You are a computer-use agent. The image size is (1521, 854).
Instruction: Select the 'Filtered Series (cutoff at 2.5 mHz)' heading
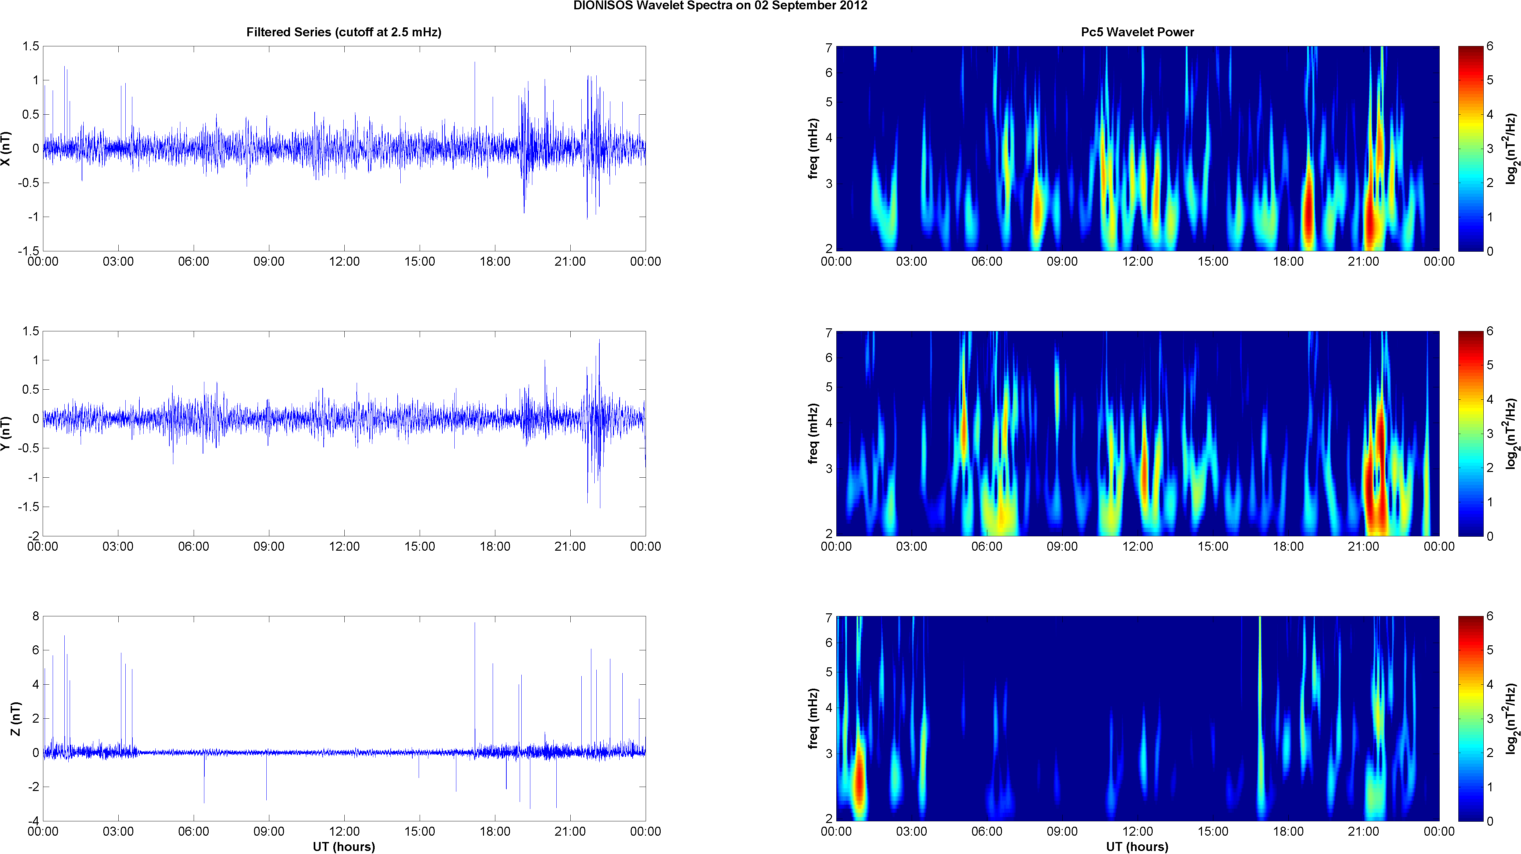pos(344,32)
